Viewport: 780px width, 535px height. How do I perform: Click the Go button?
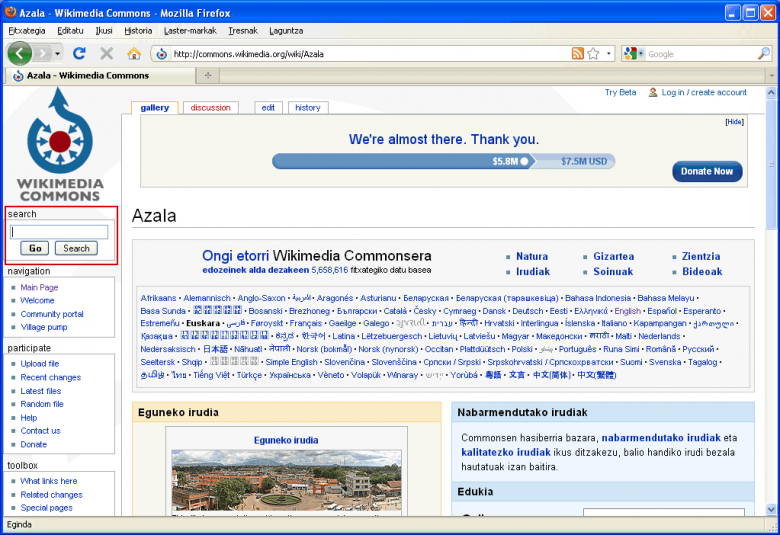pyautogui.click(x=35, y=248)
